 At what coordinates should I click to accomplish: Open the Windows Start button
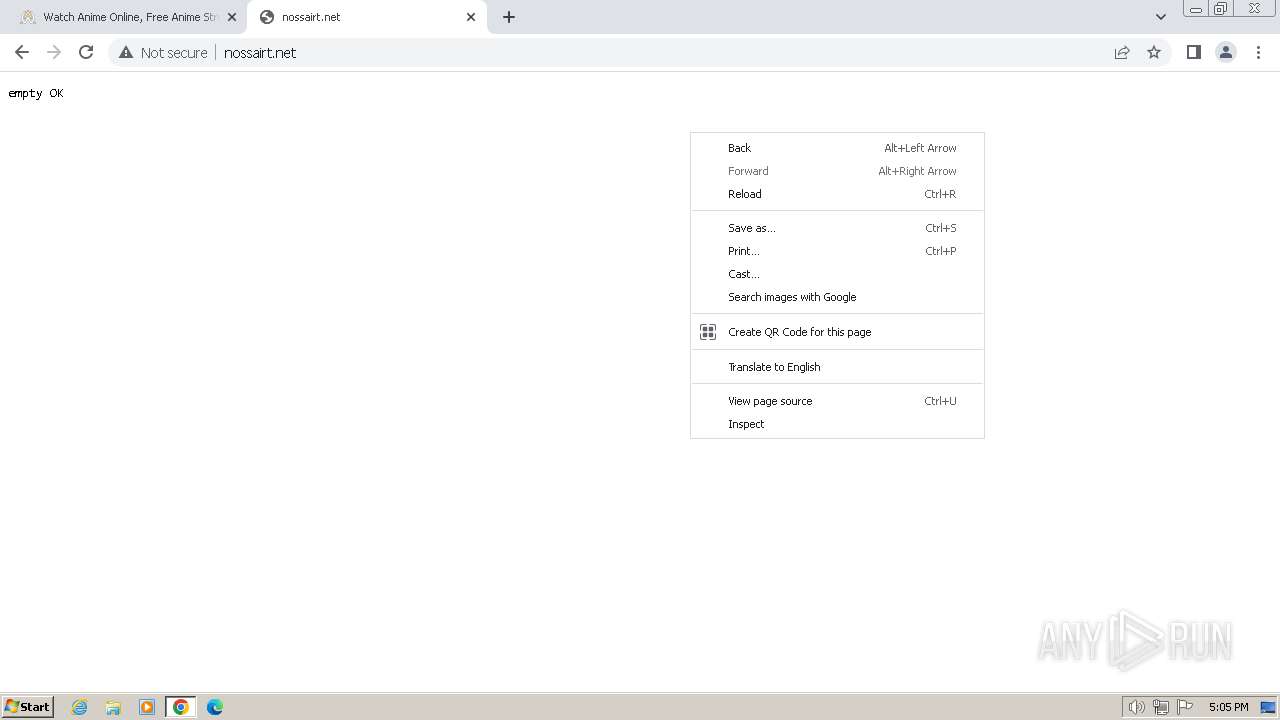click(28, 707)
